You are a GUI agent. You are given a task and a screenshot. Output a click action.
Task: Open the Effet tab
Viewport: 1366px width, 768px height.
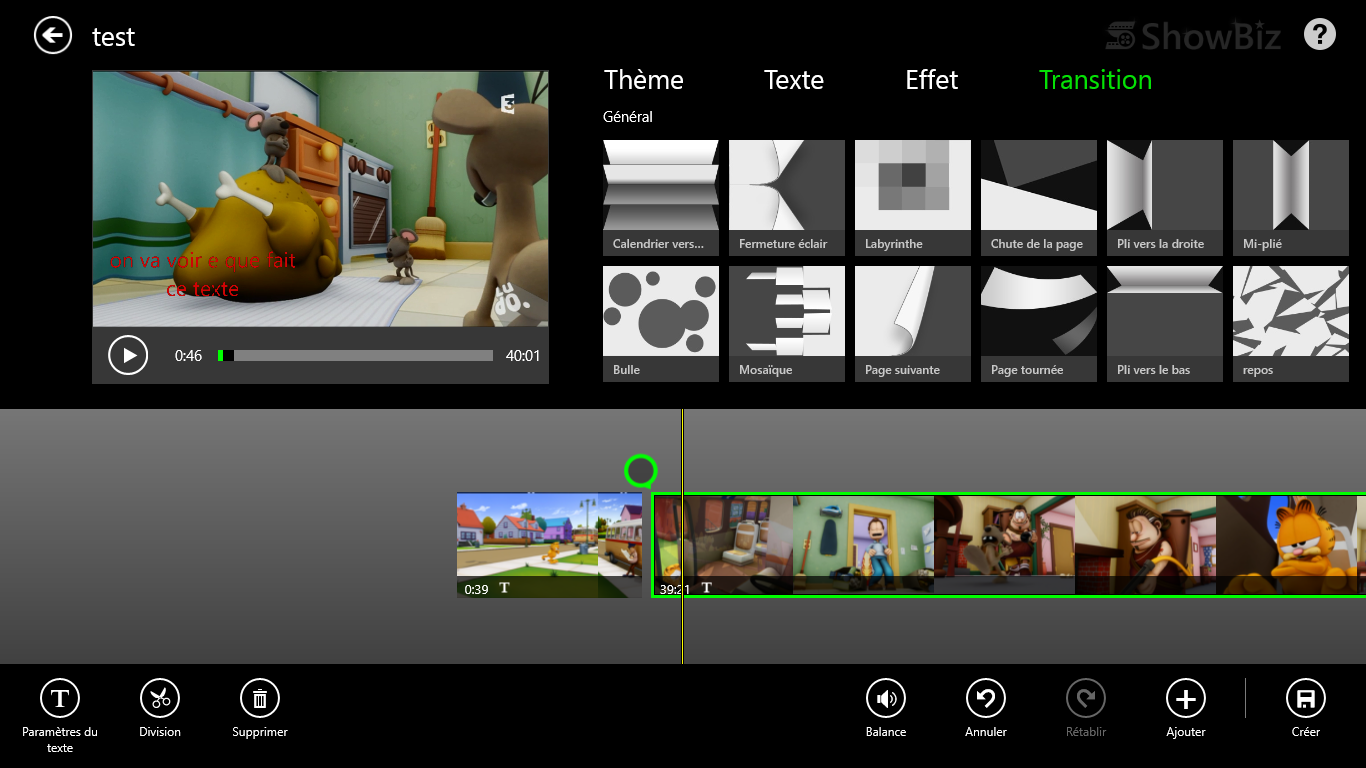click(932, 80)
